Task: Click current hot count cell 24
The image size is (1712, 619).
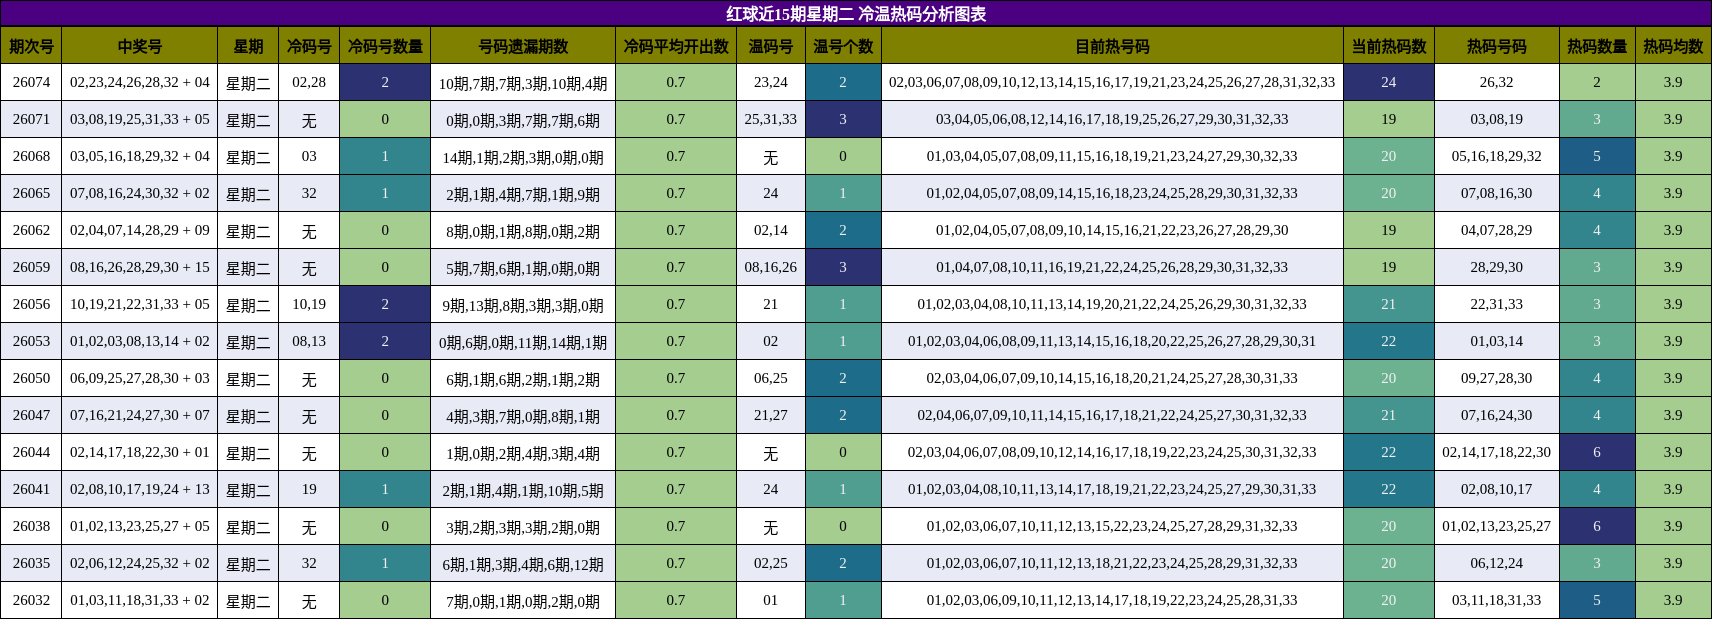Action: pyautogui.click(x=1389, y=82)
